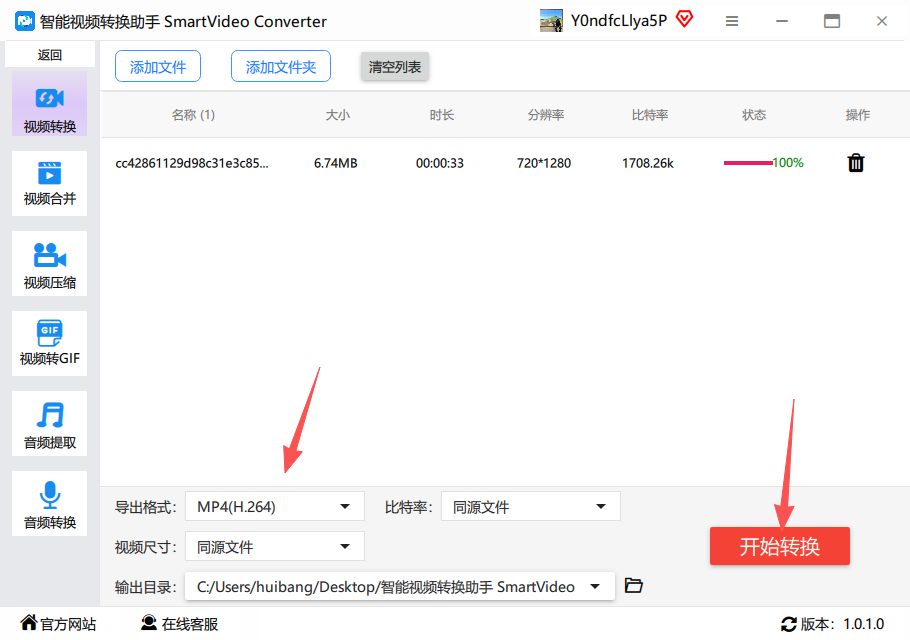The width and height of the screenshot is (910, 640).
Task: Open the 视频转GIF tool
Action: (49, 343)
